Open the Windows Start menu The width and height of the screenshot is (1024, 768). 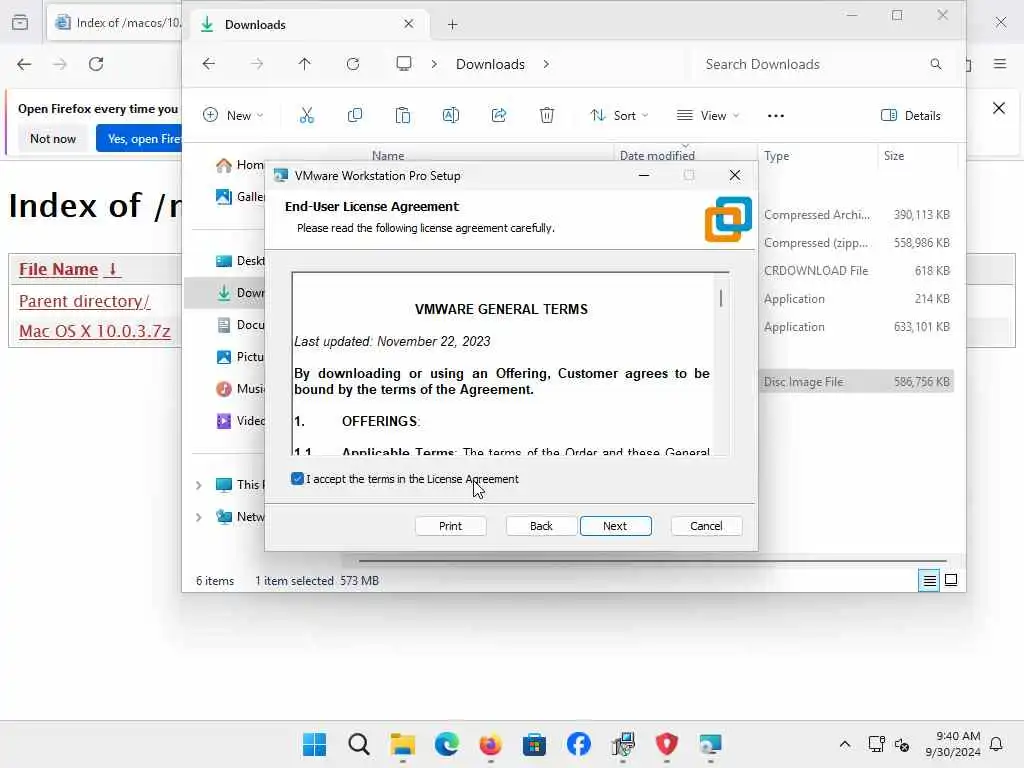(315, 744)
